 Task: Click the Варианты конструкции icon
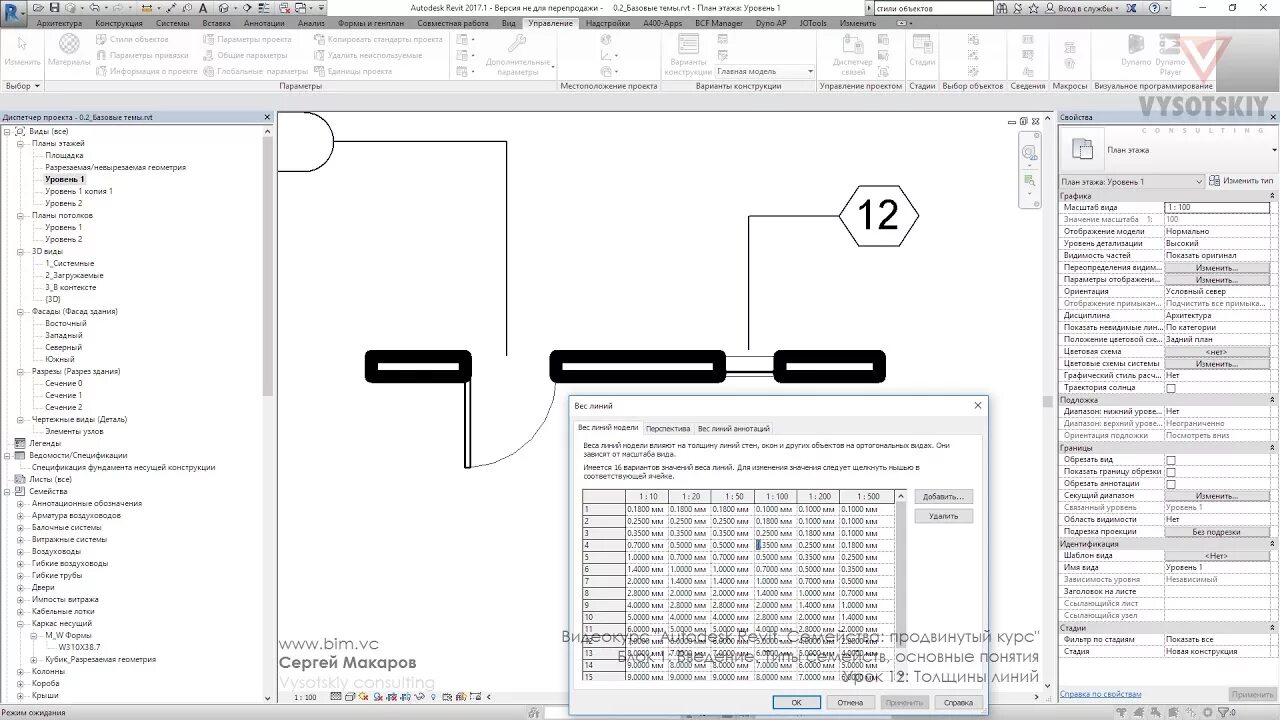point(688,43)
